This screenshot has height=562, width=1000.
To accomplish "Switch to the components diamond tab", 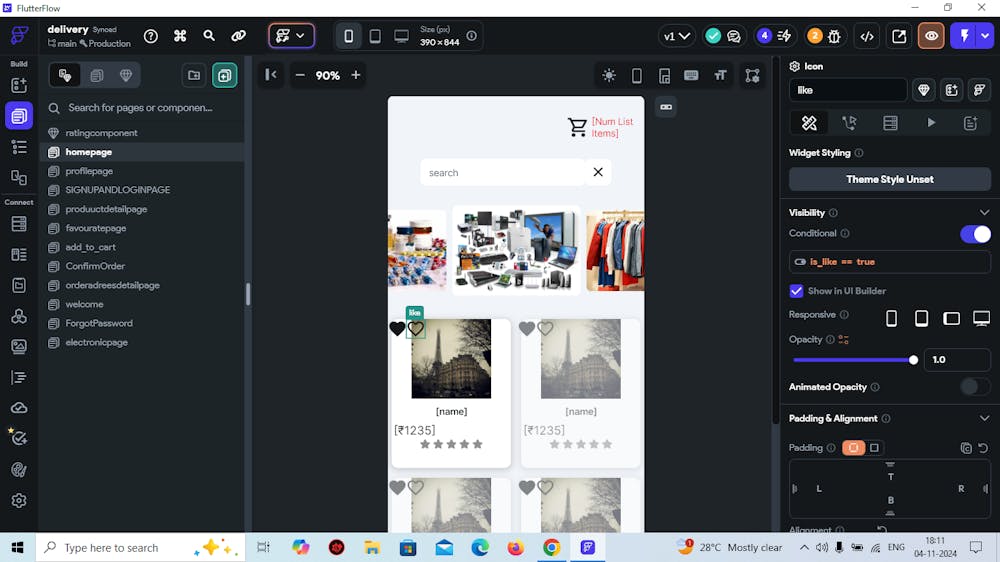I will point(126,75).
